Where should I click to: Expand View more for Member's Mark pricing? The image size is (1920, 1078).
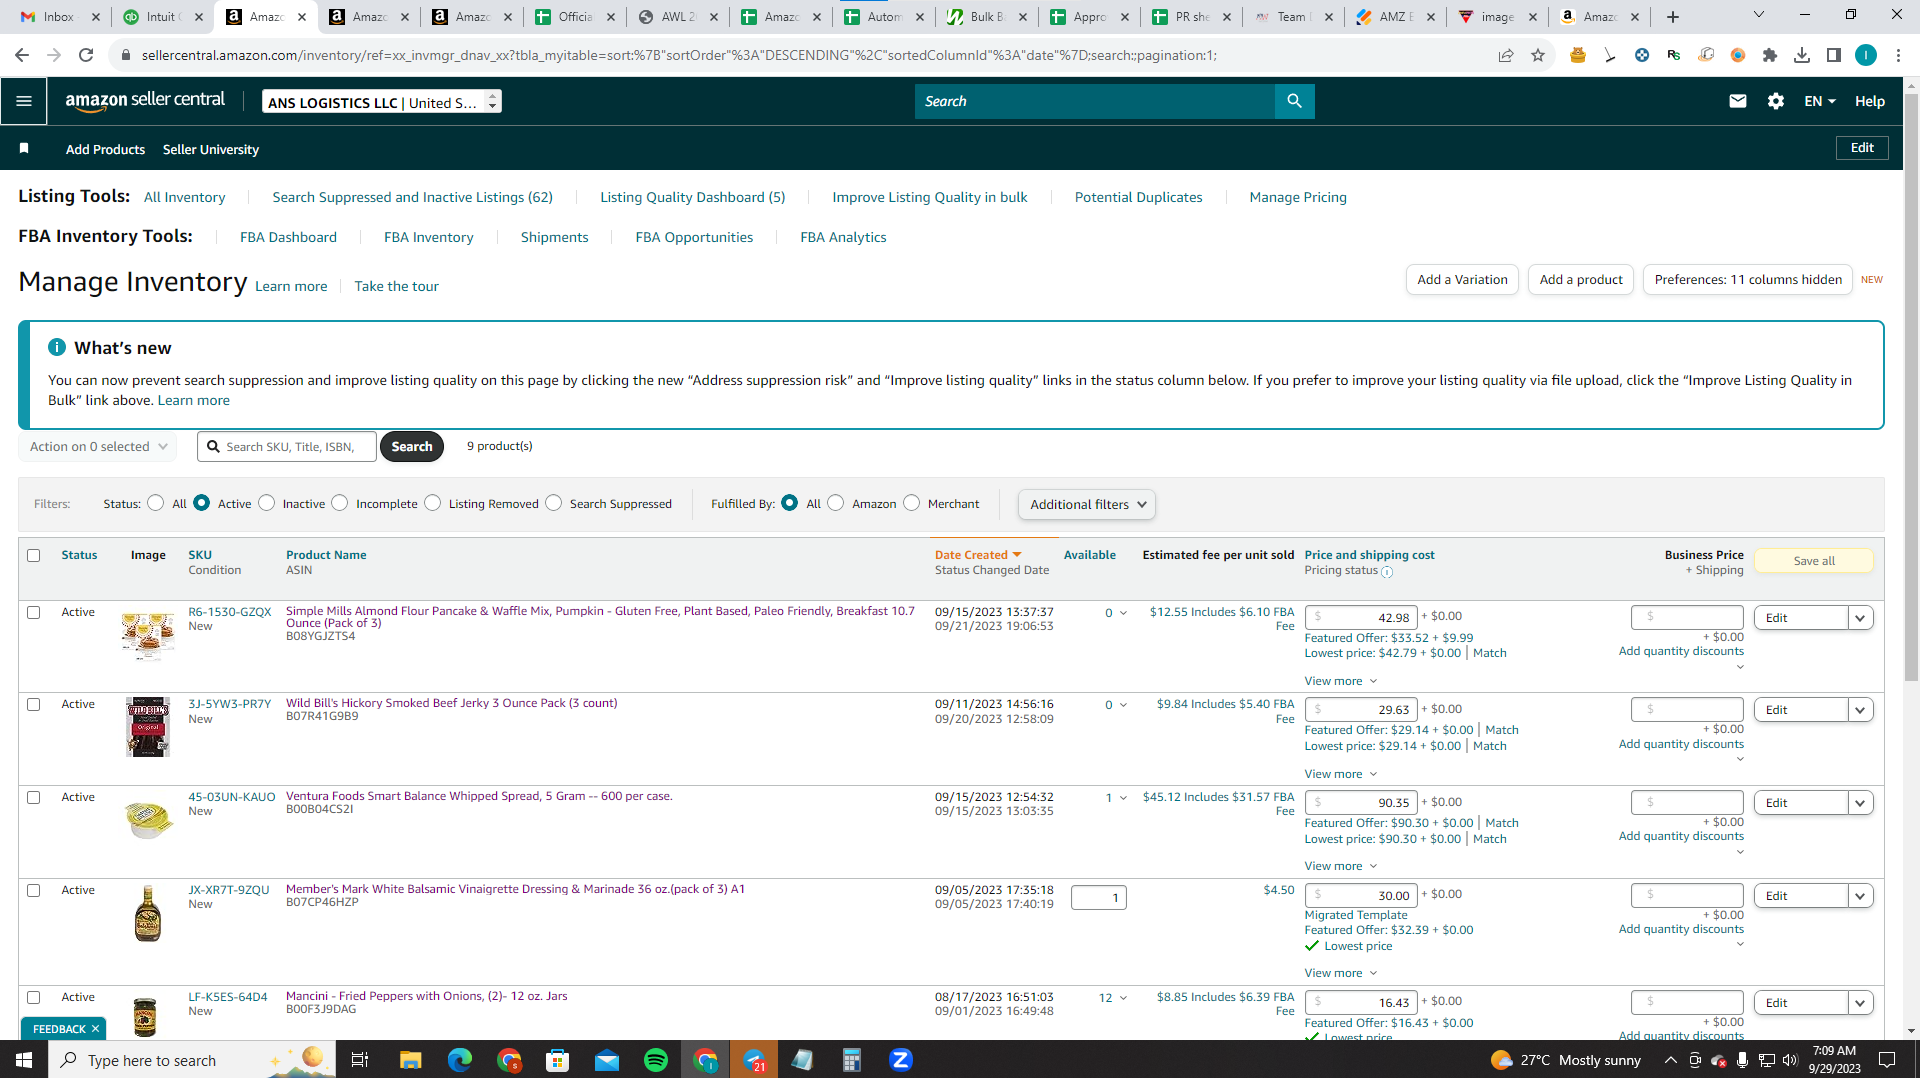click(x=1341, y=973)
